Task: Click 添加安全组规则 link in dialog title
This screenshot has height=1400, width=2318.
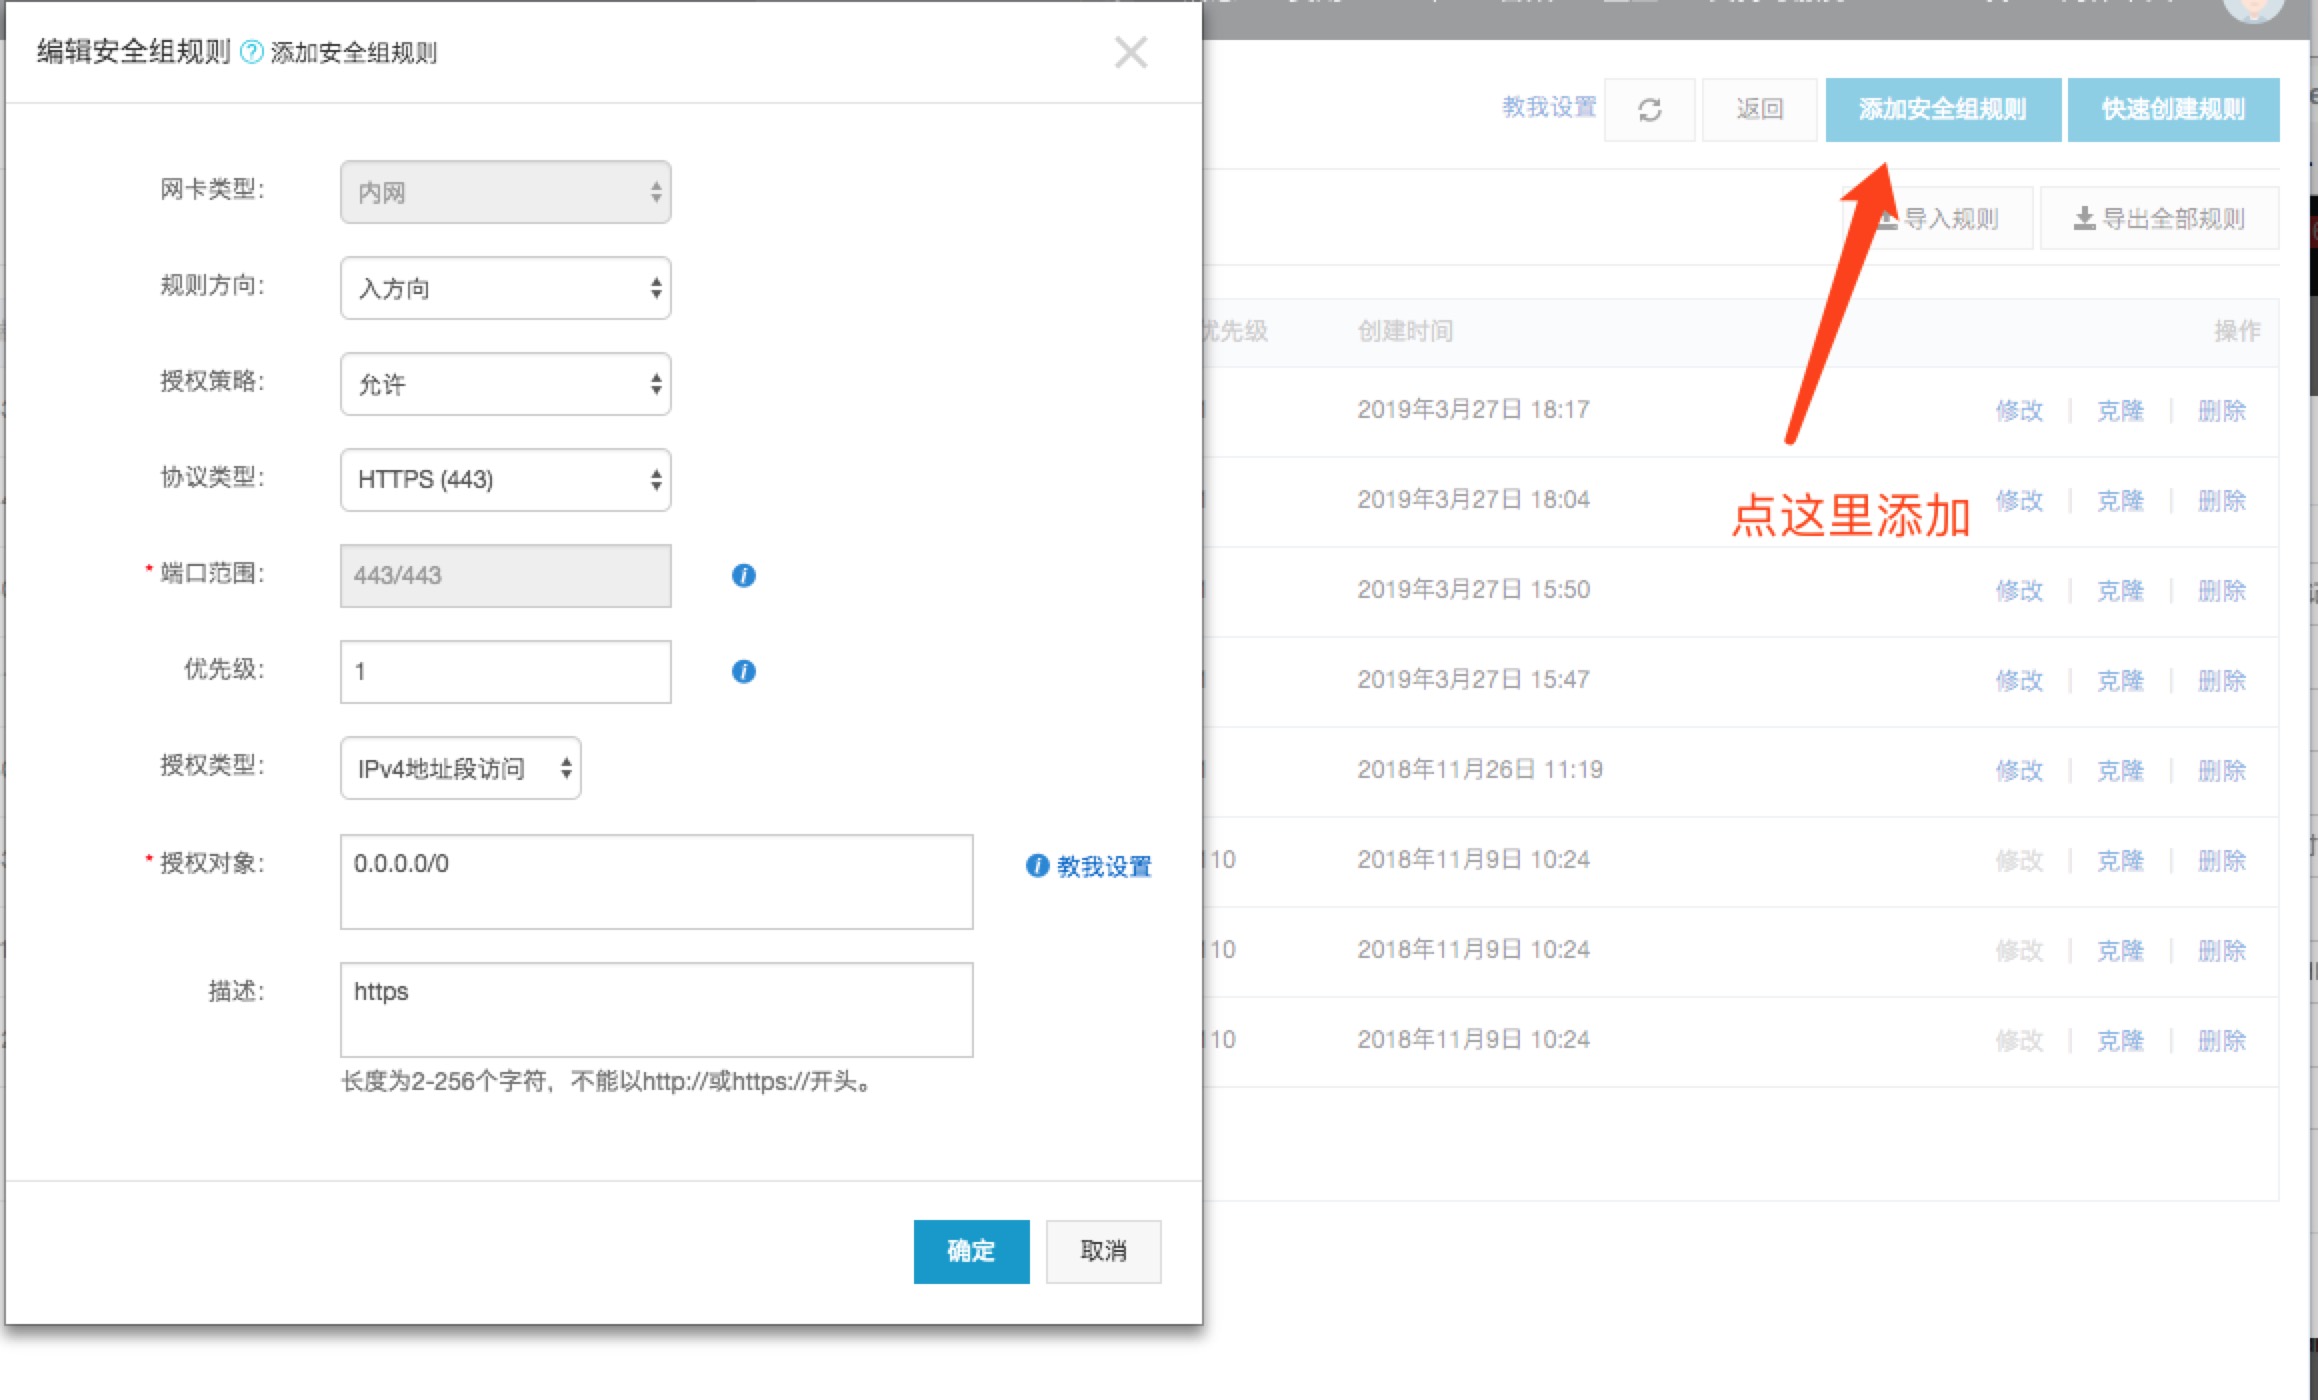Action: 354,52
